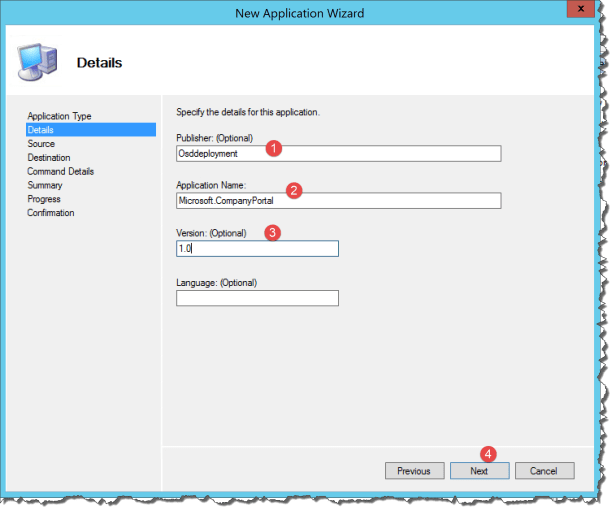This screenshot has width=616, height=513.
Task: Click the 'New Application Wizard' title bar
Action: (x=299, y=13)
